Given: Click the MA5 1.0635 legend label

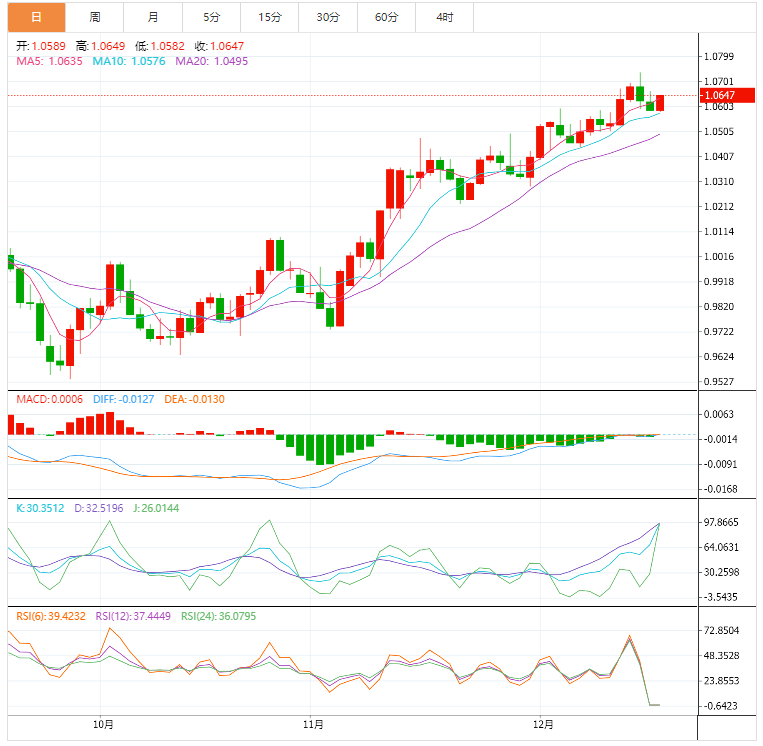Looking at the screenshot, I should coord(50,61).
